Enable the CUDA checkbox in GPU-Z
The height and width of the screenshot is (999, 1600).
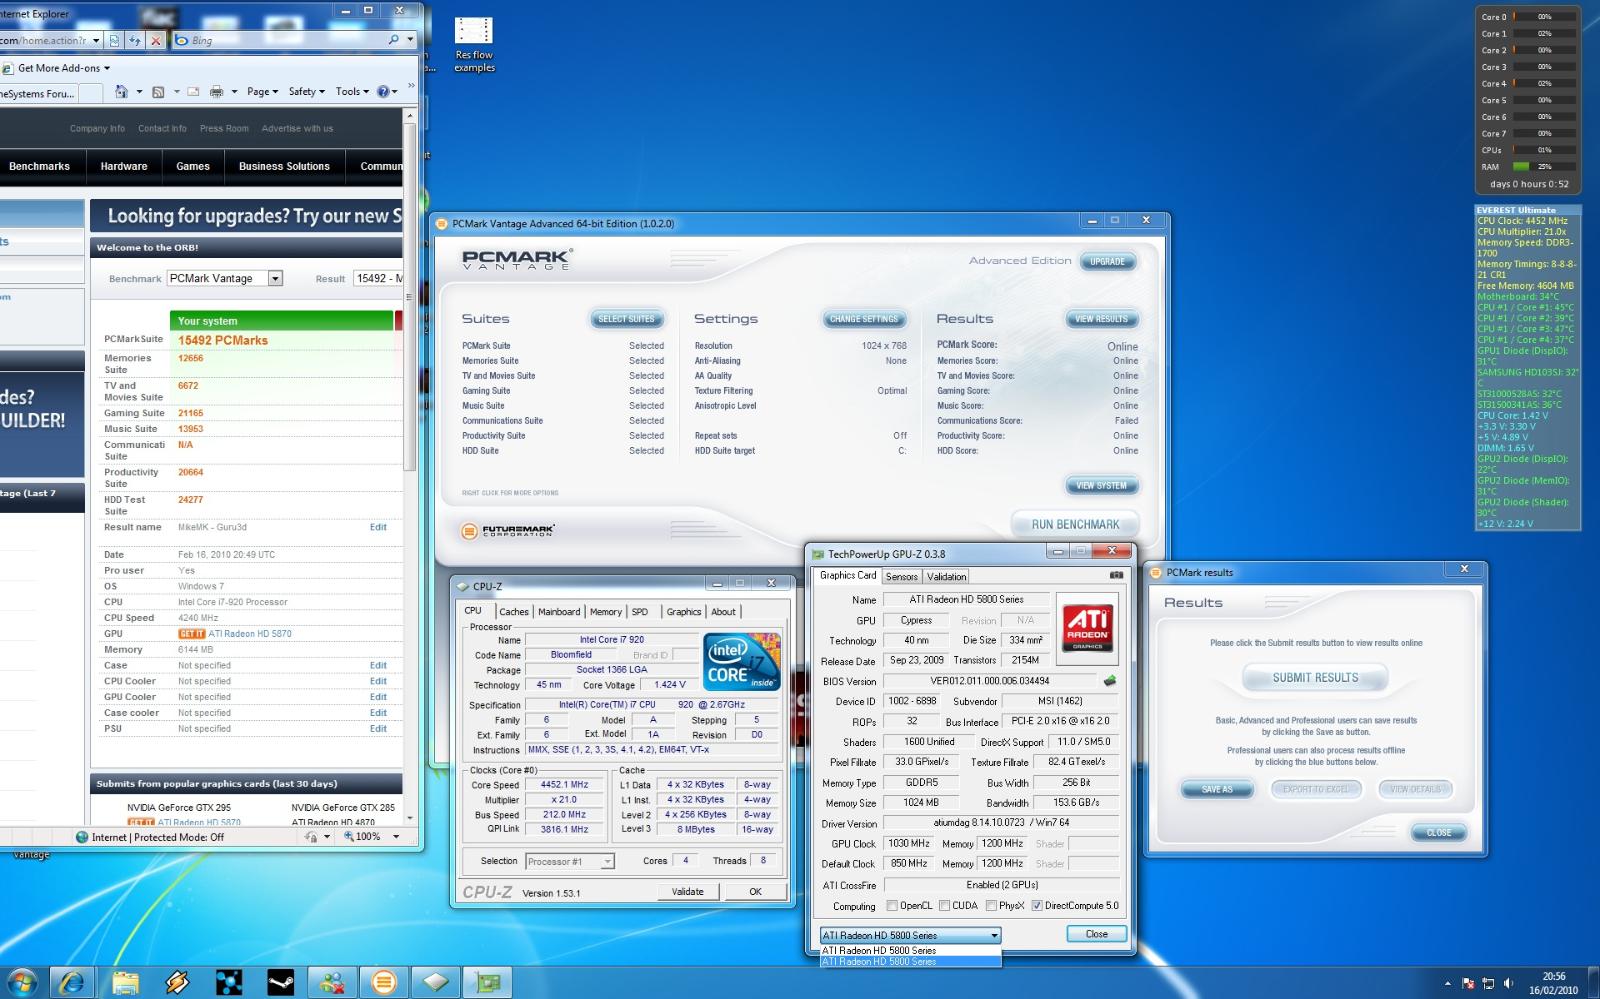click(x=944, y=906)
